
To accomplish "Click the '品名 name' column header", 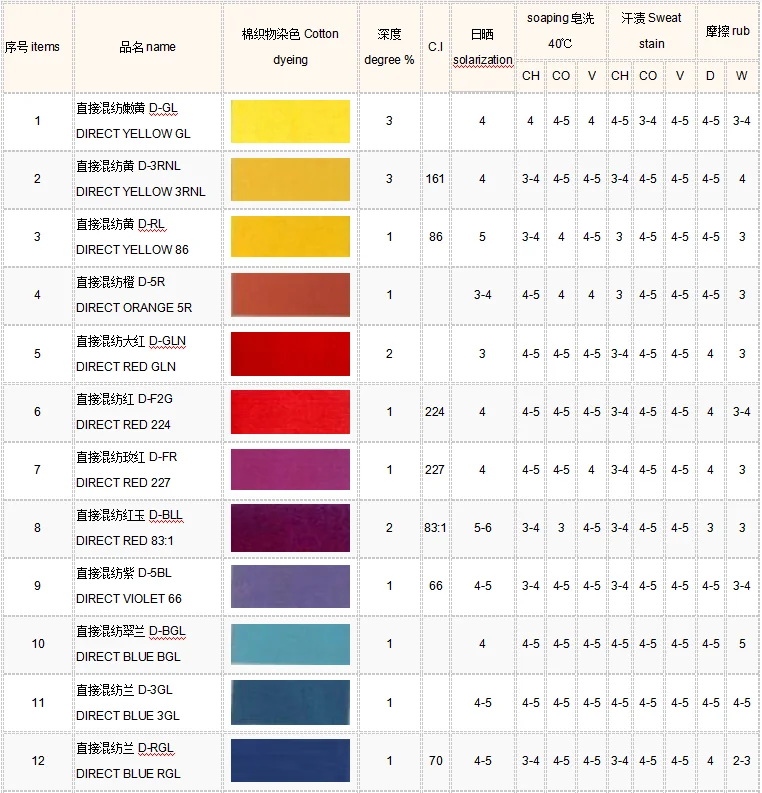I will [147, 47].
